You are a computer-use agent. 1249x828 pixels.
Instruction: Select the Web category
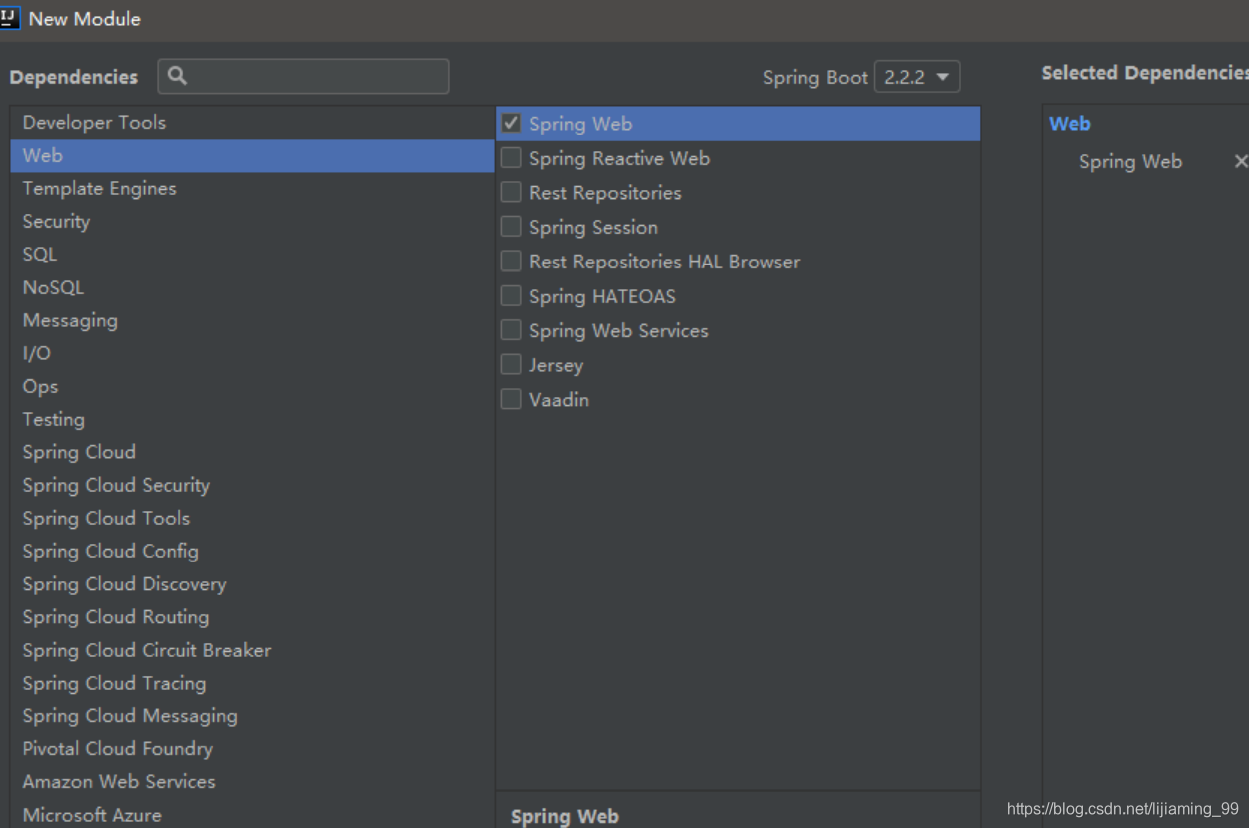(x=252, y=155)
